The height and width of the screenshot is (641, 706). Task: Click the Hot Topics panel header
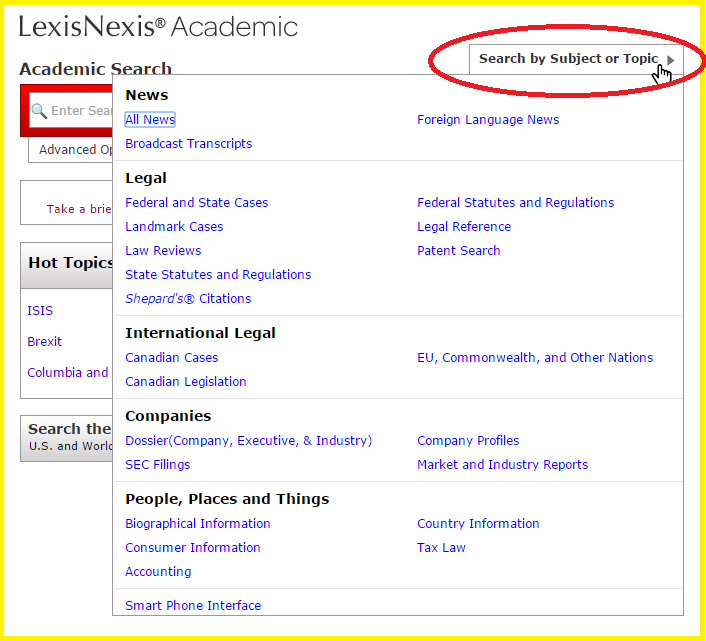(67, 265)
